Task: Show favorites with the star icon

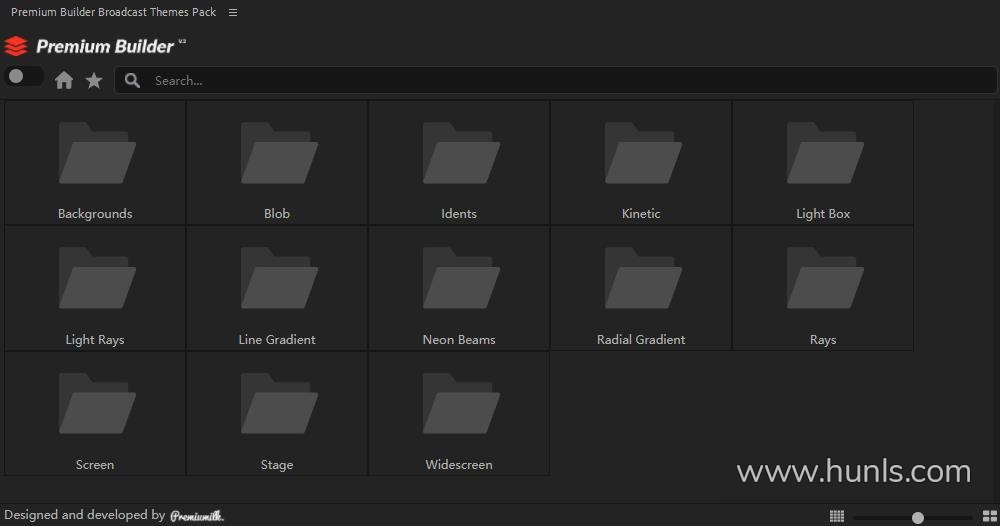Action: (94, 80)
